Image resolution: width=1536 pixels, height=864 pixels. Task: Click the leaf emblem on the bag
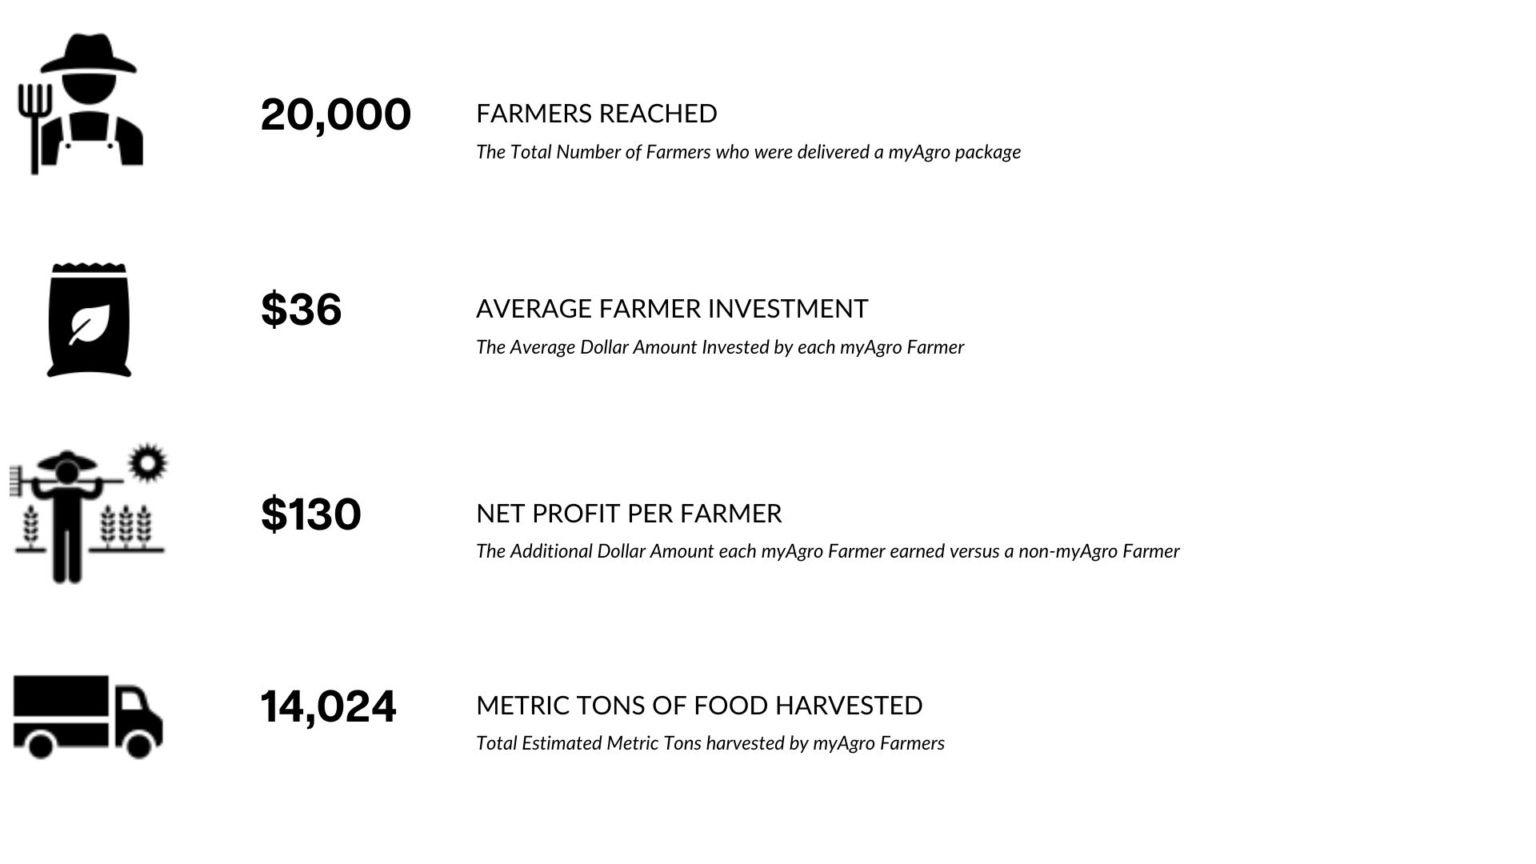[x=89, y=324]
